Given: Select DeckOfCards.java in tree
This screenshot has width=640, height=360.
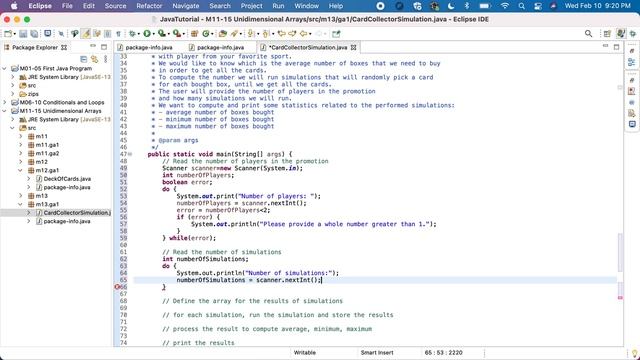Looking at the screenshot, I should 67,179.
